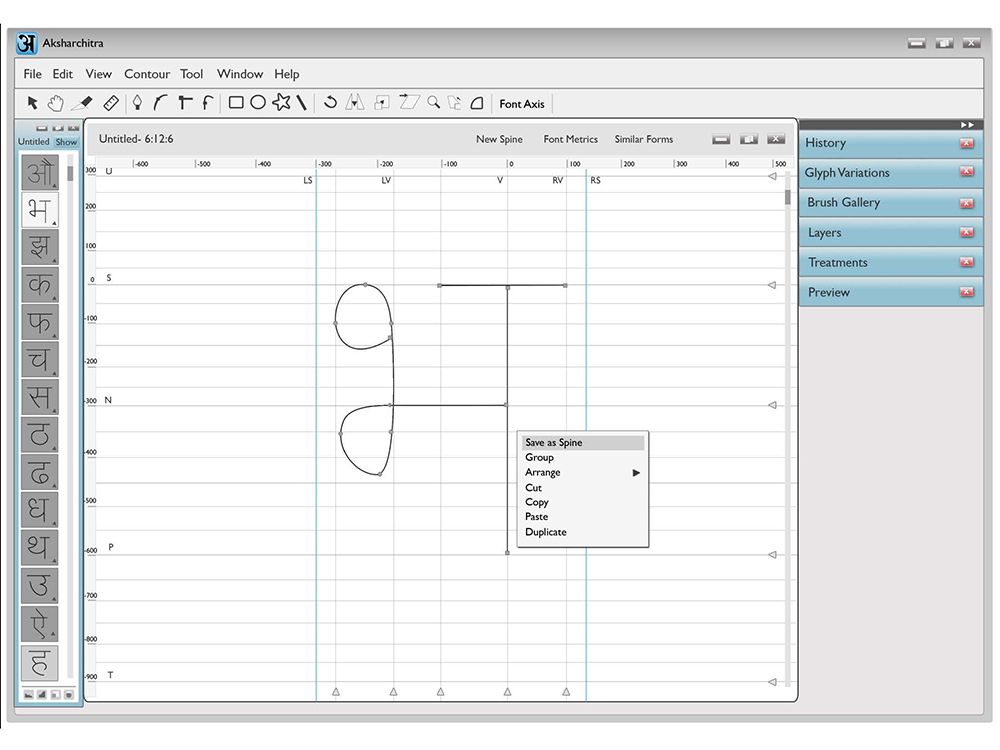Close the History panel
The height and width of the screenshot is (750, 1000).
click(x=967, y=143)
